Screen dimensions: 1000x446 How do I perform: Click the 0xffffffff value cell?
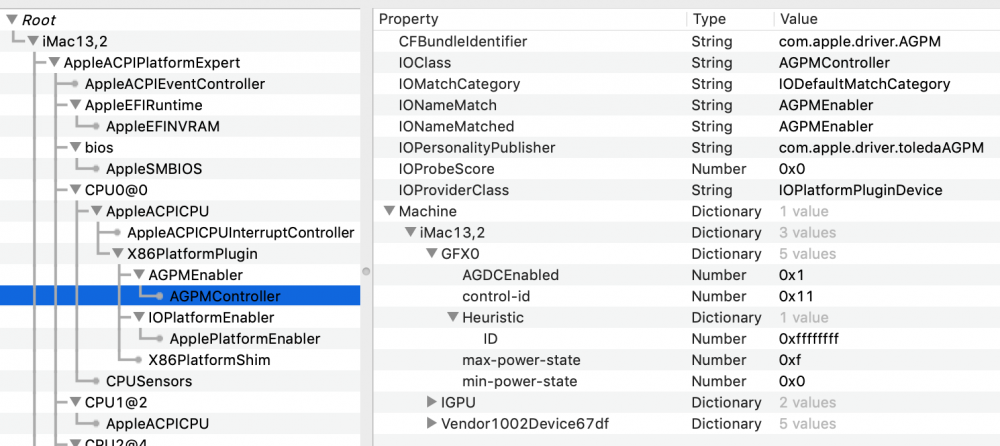pos(809,339)
